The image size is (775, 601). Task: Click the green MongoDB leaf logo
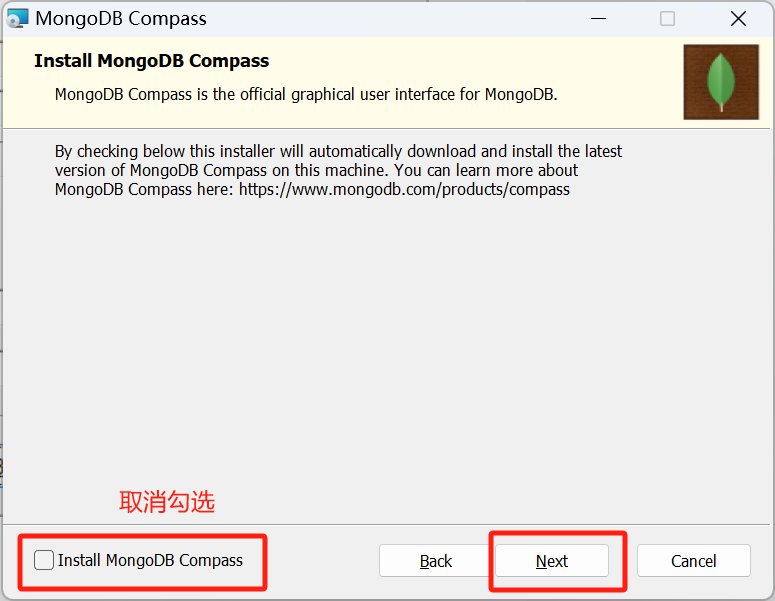pyautogui.click(x=721, y=82)
